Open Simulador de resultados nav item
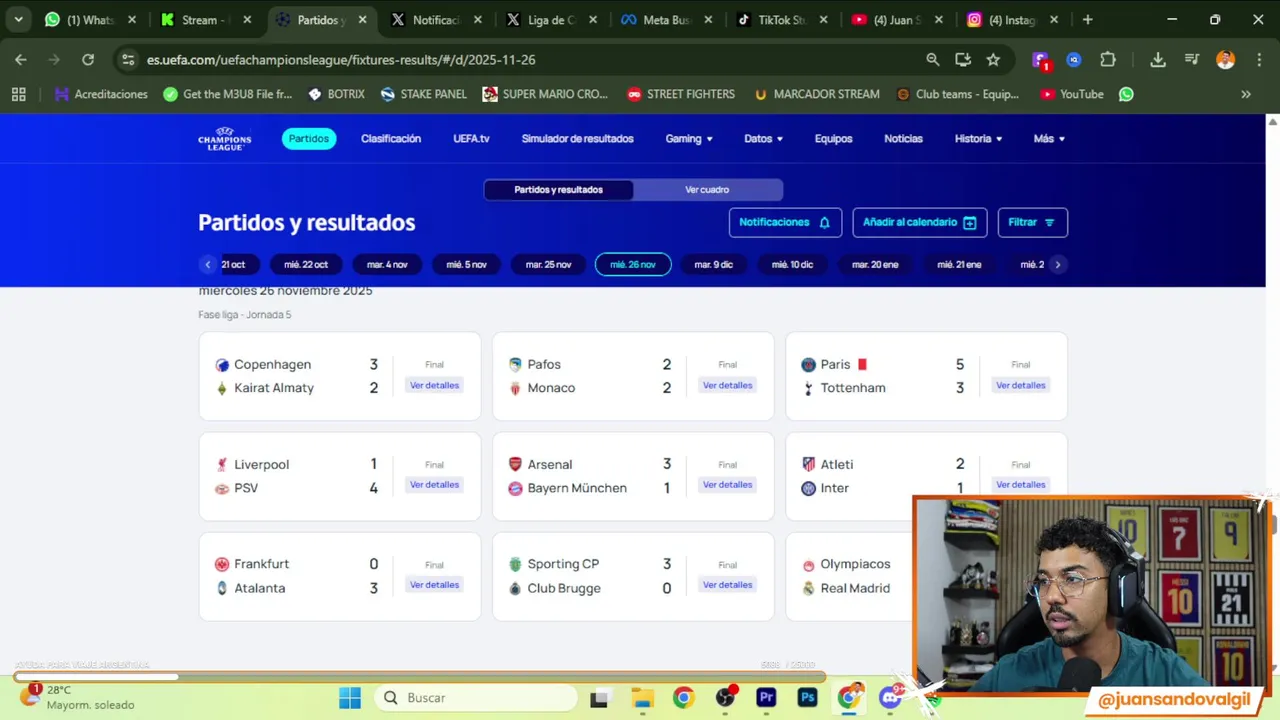Screen dimensions: 1280x720 (x=577, y=139)
